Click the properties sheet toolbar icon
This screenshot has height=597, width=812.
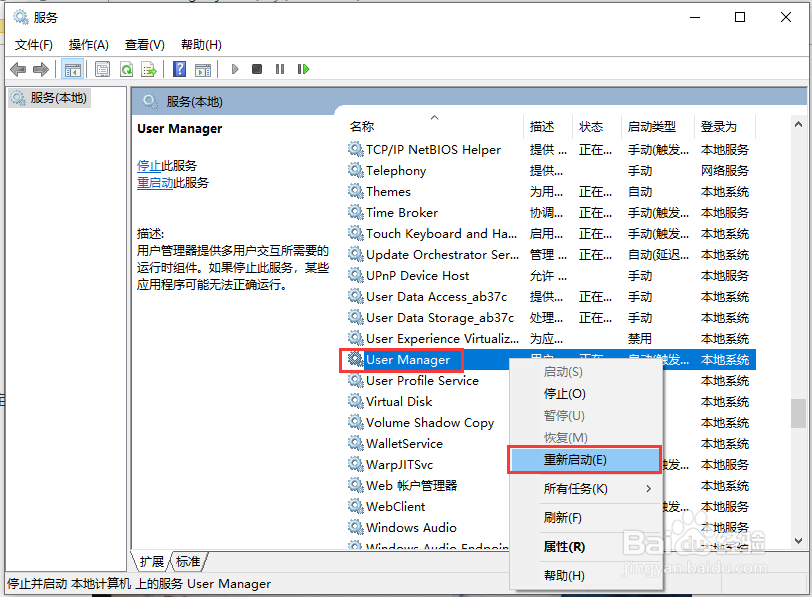[x=102, y=69]
